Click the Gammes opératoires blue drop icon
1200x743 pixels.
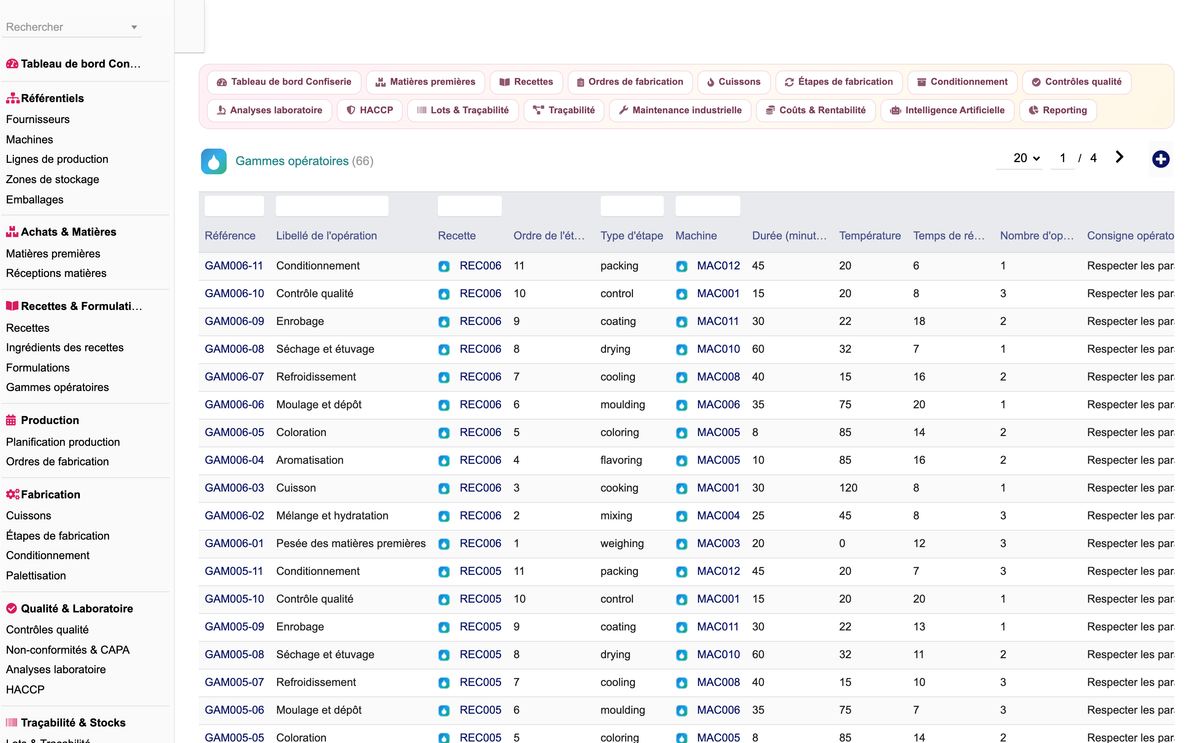pyautogui.click(x=214, y=161)
